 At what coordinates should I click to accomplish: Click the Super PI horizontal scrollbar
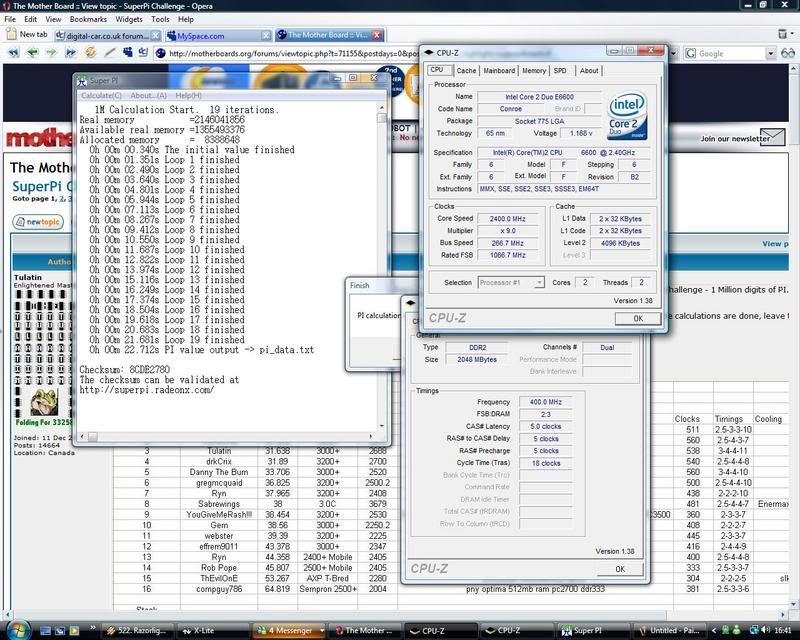pyautogui.click(x=225, y=436)
